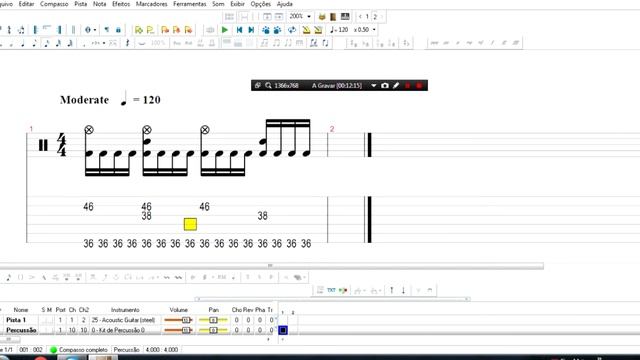
Task: Toggle the loop playback icon
Action: point(292,30)
